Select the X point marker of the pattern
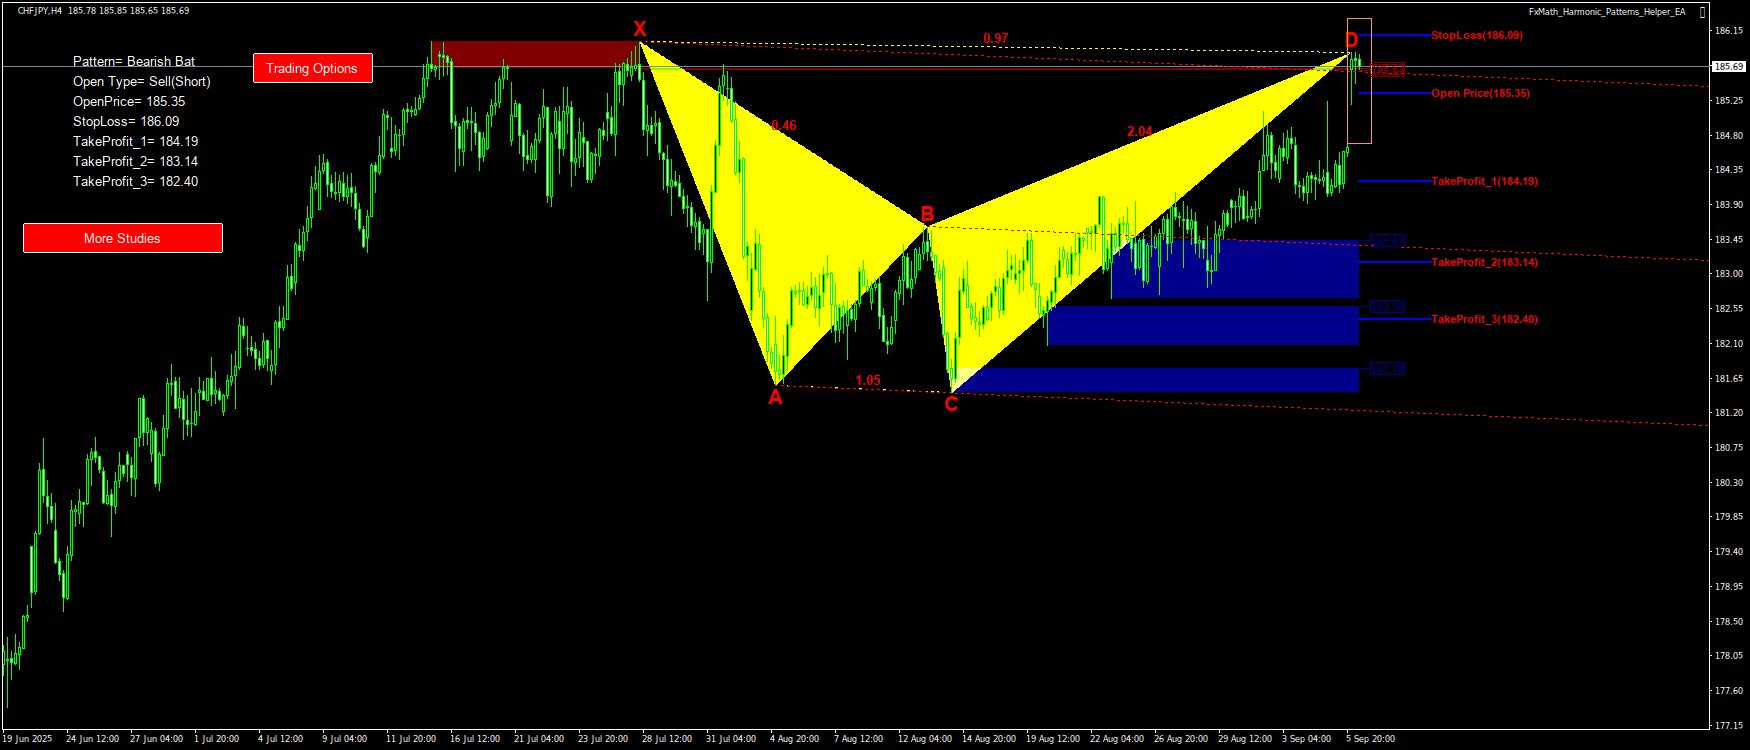 point(640,29)
